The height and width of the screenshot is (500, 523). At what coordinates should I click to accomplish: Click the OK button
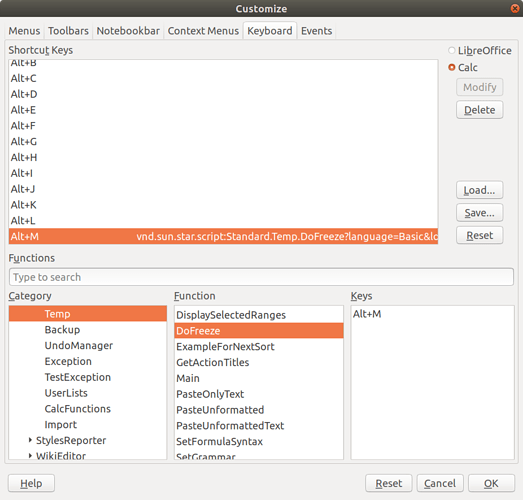tap(491, 483)
